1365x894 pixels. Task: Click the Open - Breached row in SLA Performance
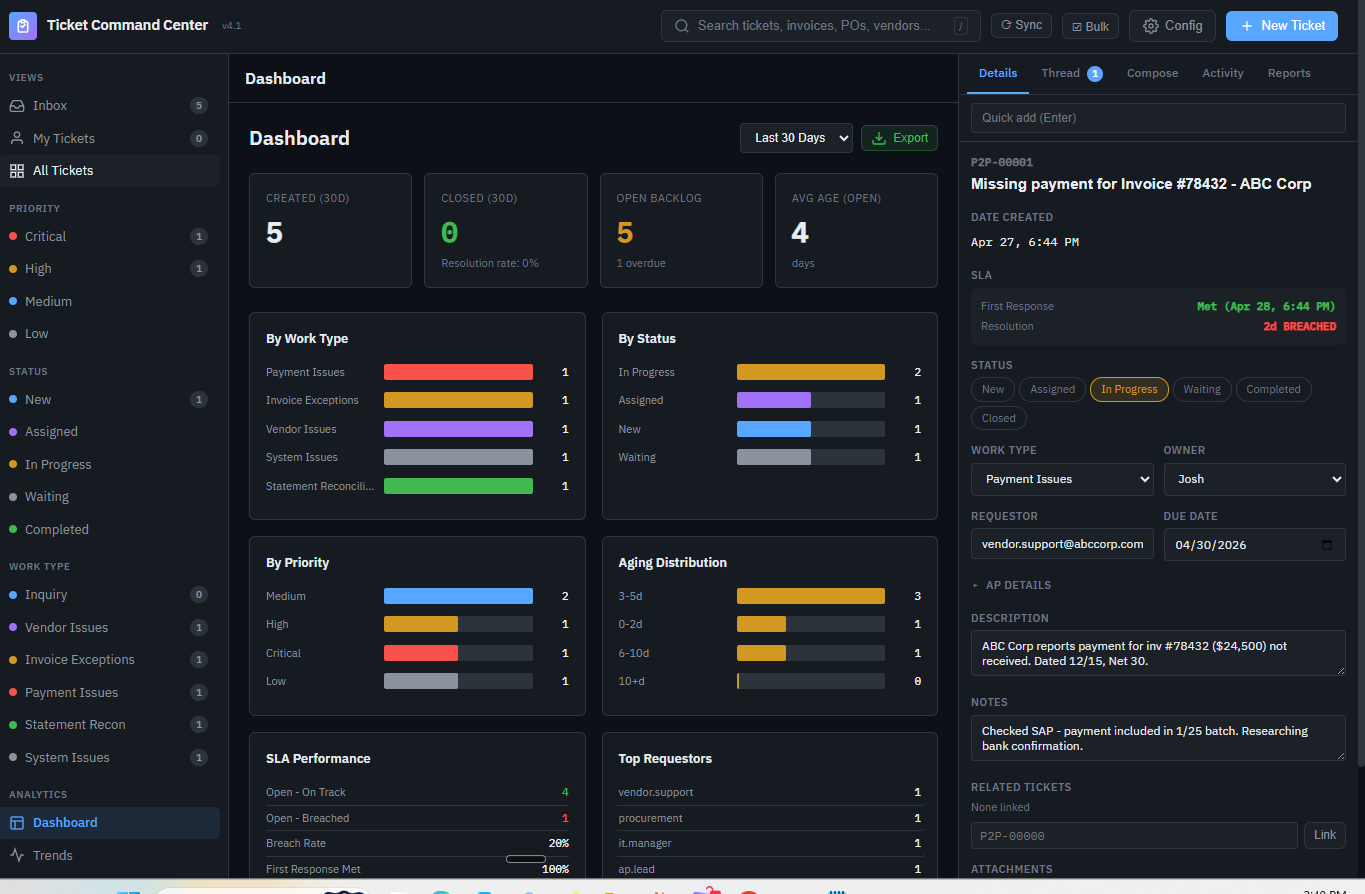(x=417, y=818)
